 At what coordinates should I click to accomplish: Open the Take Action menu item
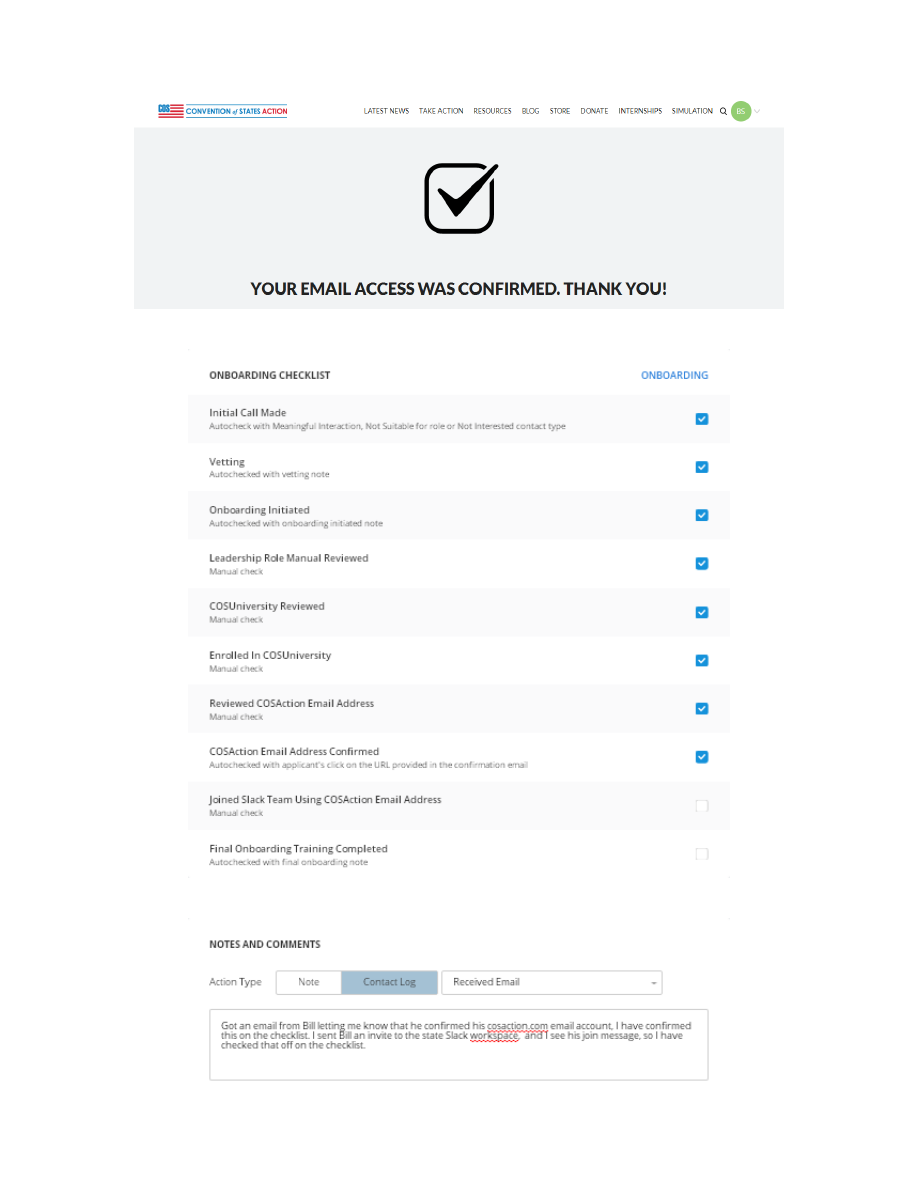441,111
